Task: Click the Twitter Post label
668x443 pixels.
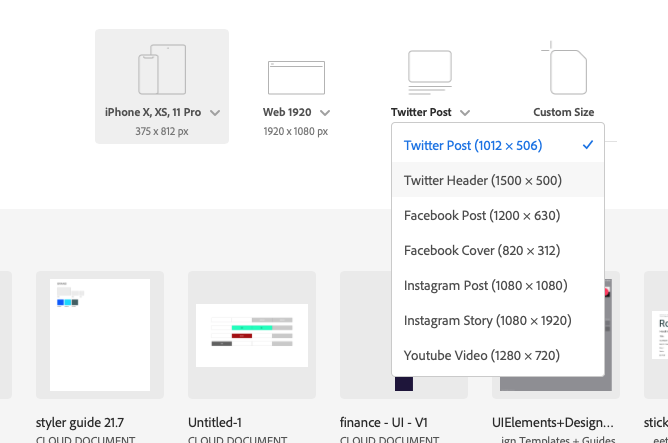Action: pyautogui.click(x=421, y=112)
